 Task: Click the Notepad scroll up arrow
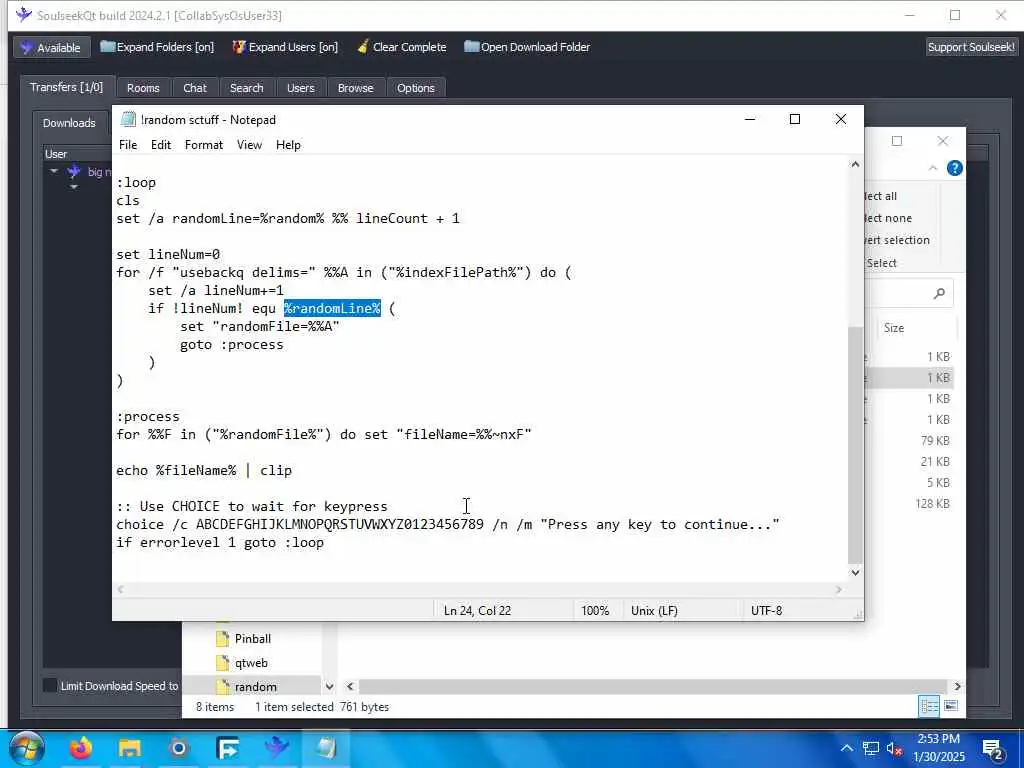[x=855, y=165]
